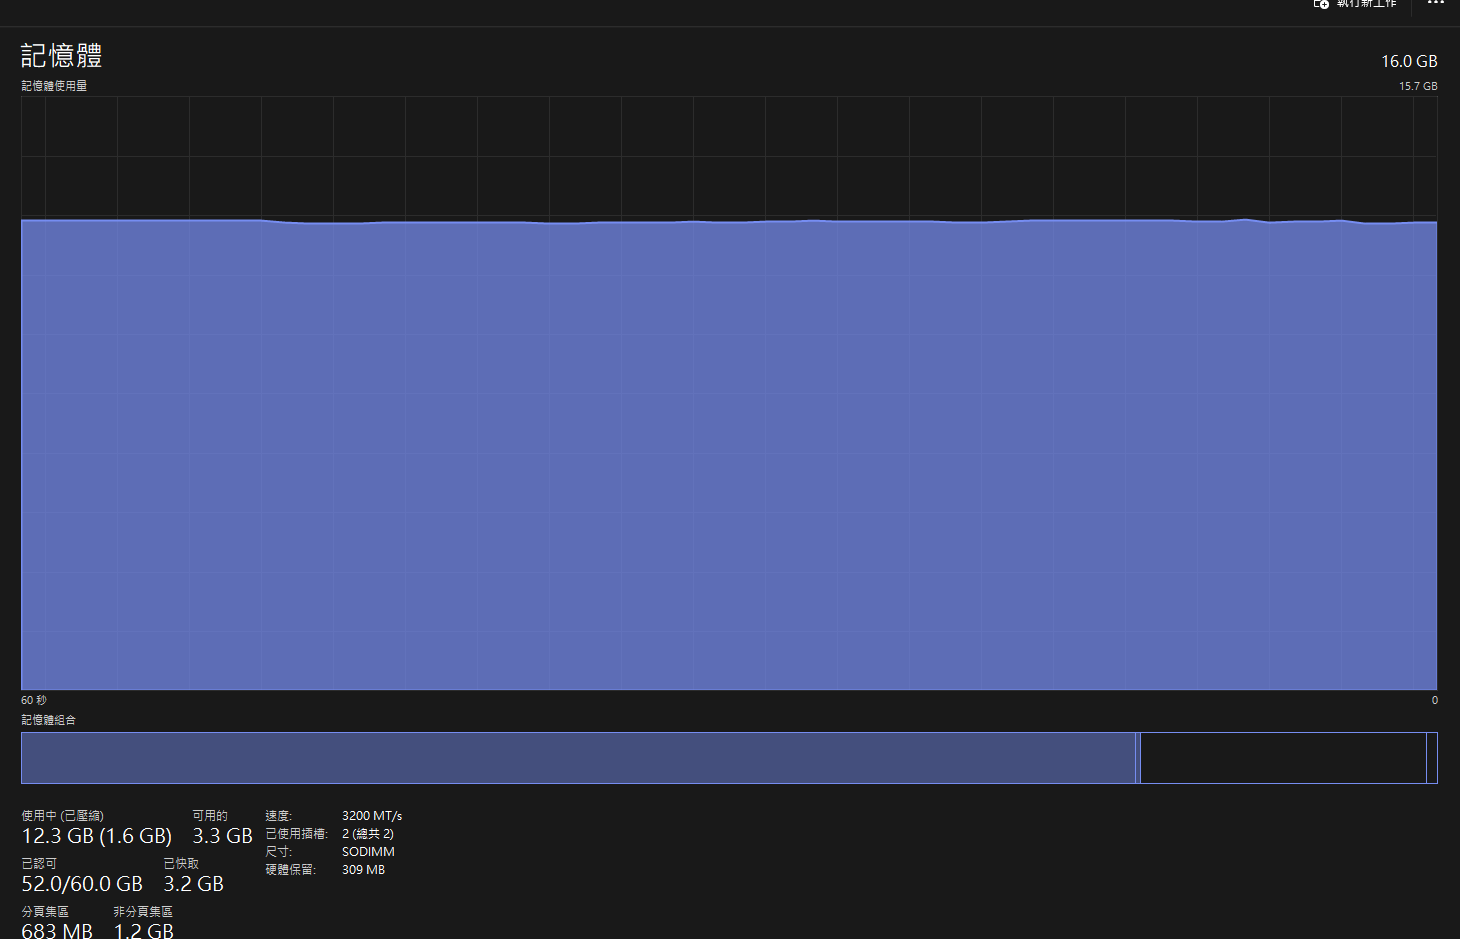This screenshot has width=1460, height=939.
Task: Open the three-dot more options menu
Action: pos(1436,4)
